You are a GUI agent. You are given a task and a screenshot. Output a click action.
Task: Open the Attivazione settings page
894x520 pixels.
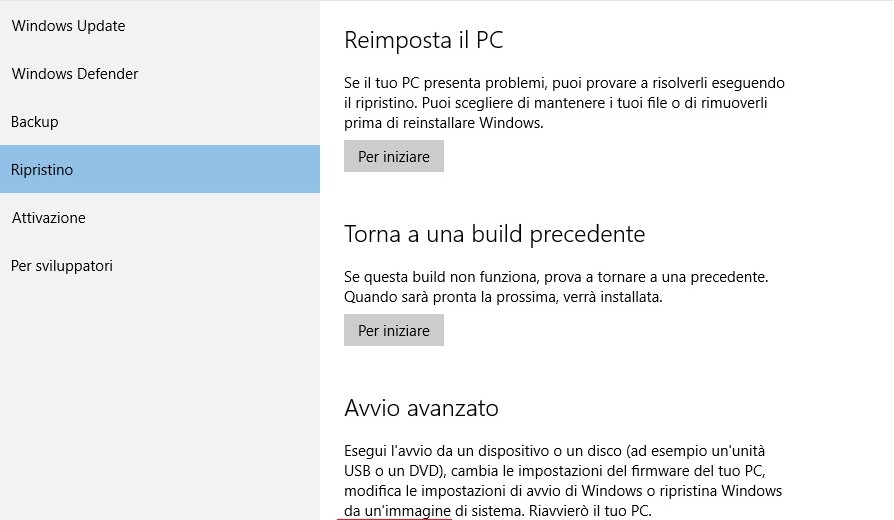[48, 218]
